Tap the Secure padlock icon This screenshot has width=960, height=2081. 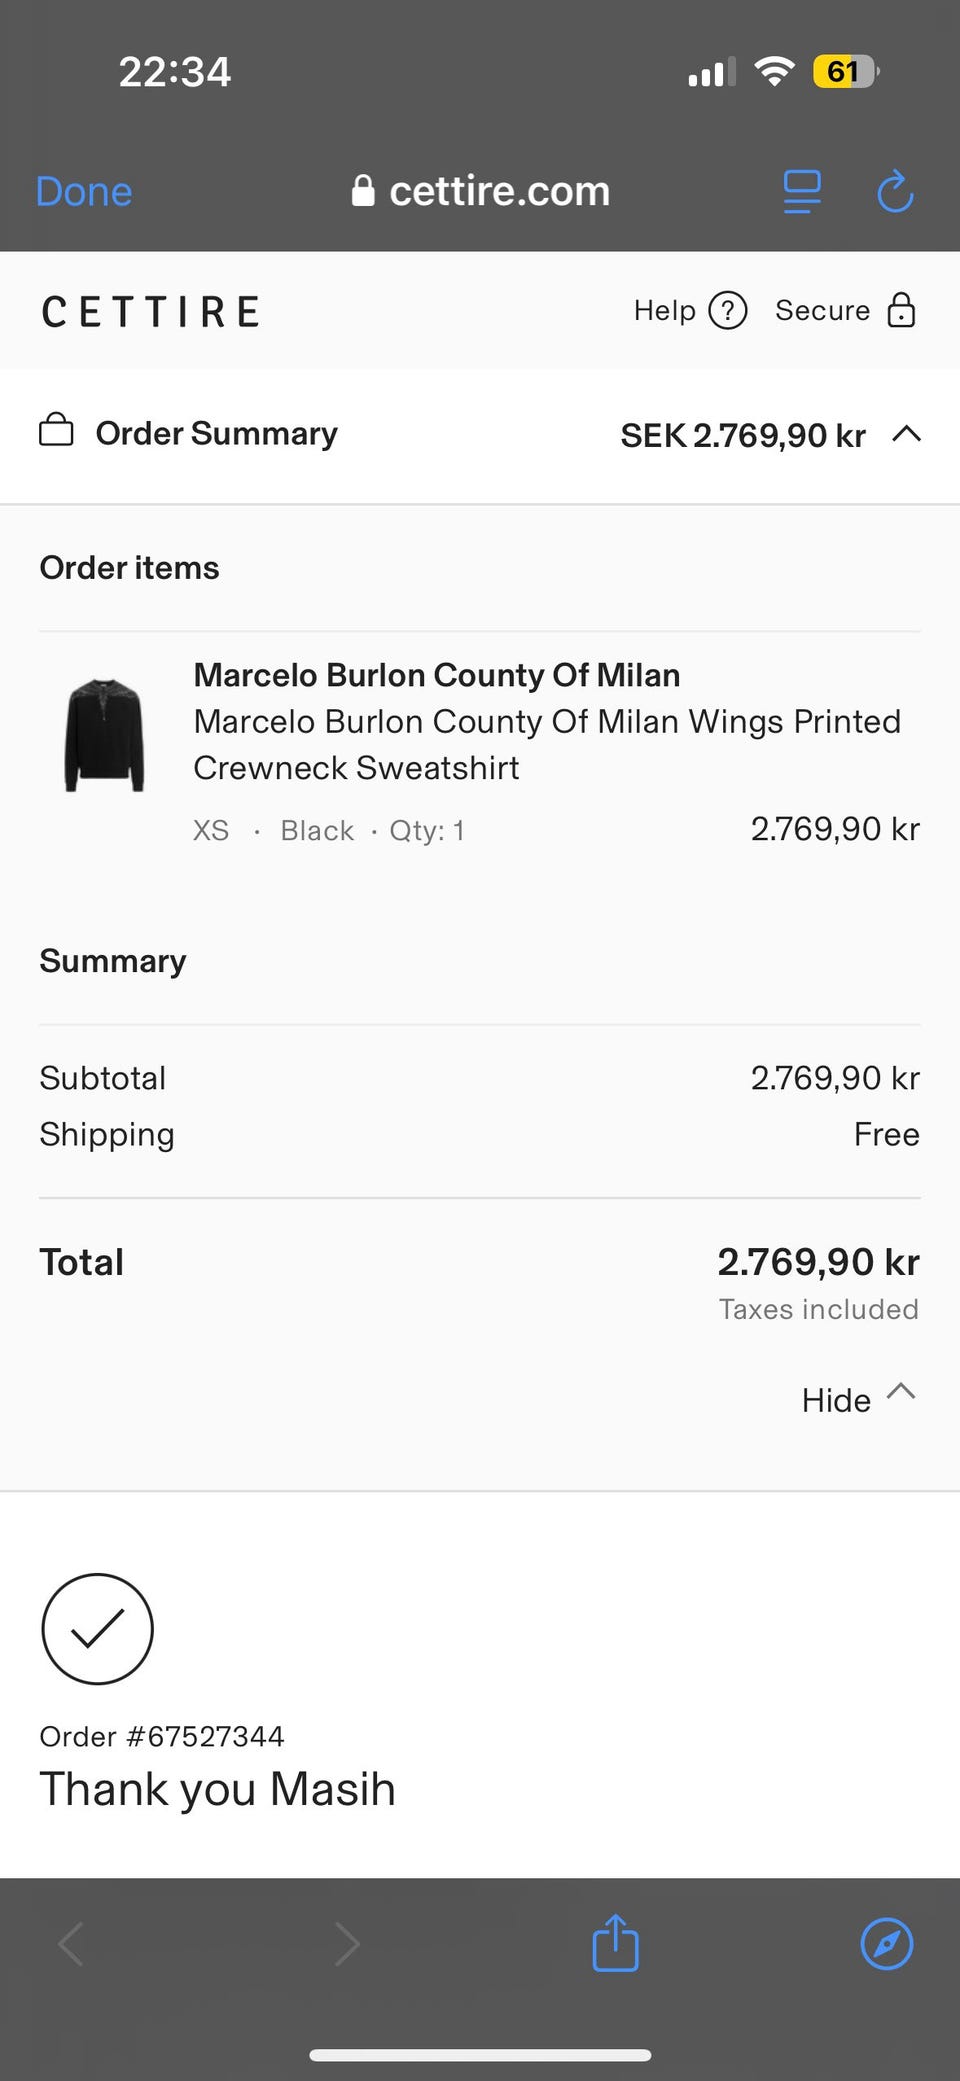(901, 311)
